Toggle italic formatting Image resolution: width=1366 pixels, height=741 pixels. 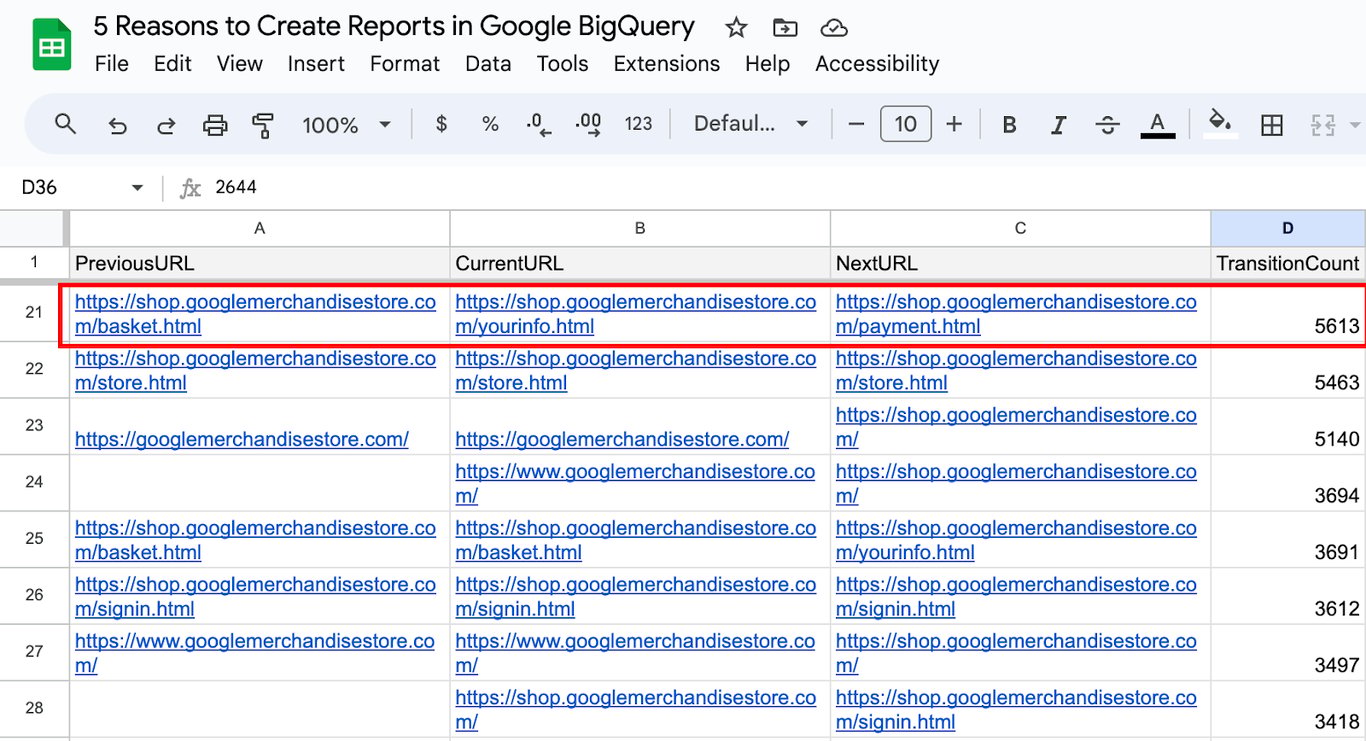coord(1058,125)
